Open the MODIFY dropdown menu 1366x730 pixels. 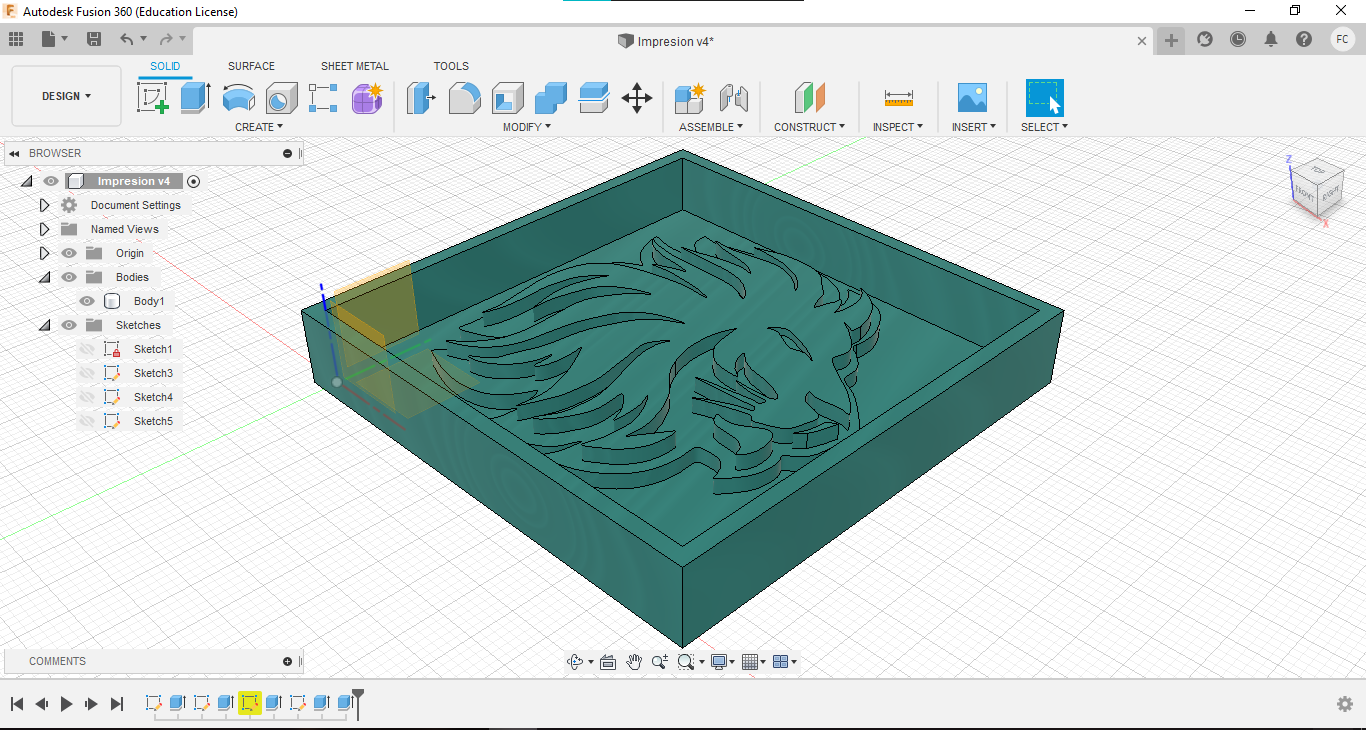(527, 127)
